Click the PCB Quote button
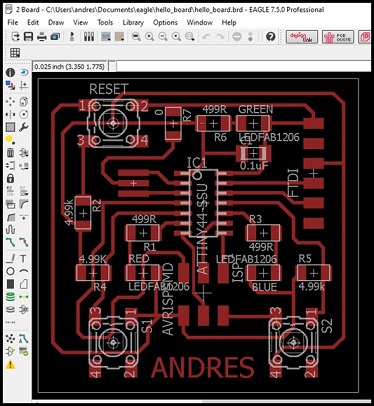The height and width of the screenshot is (406, 374). [x=338, y=37]
